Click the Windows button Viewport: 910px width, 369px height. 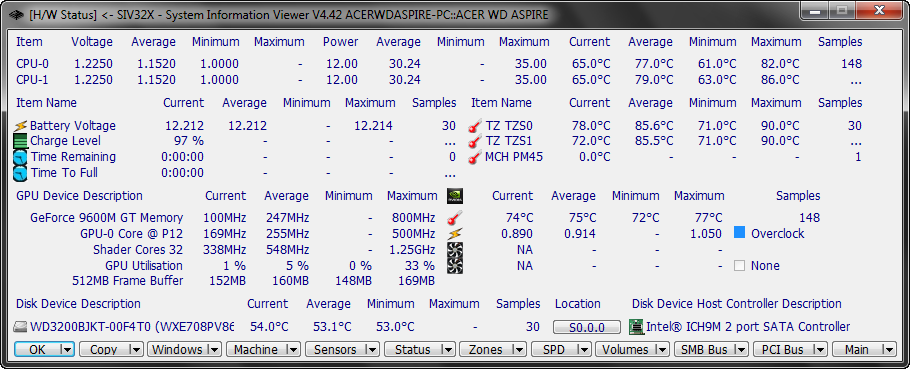click(185, 349)
